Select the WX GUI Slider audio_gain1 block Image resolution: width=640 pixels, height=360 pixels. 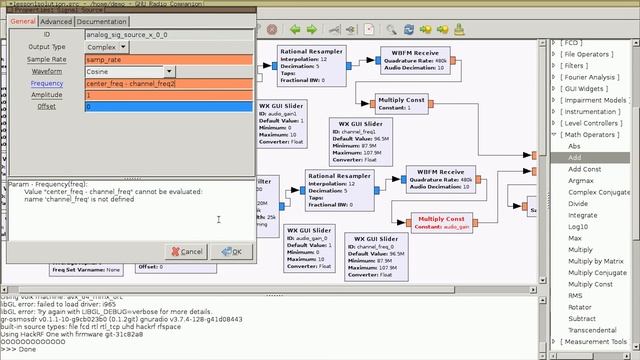(282, 124)
